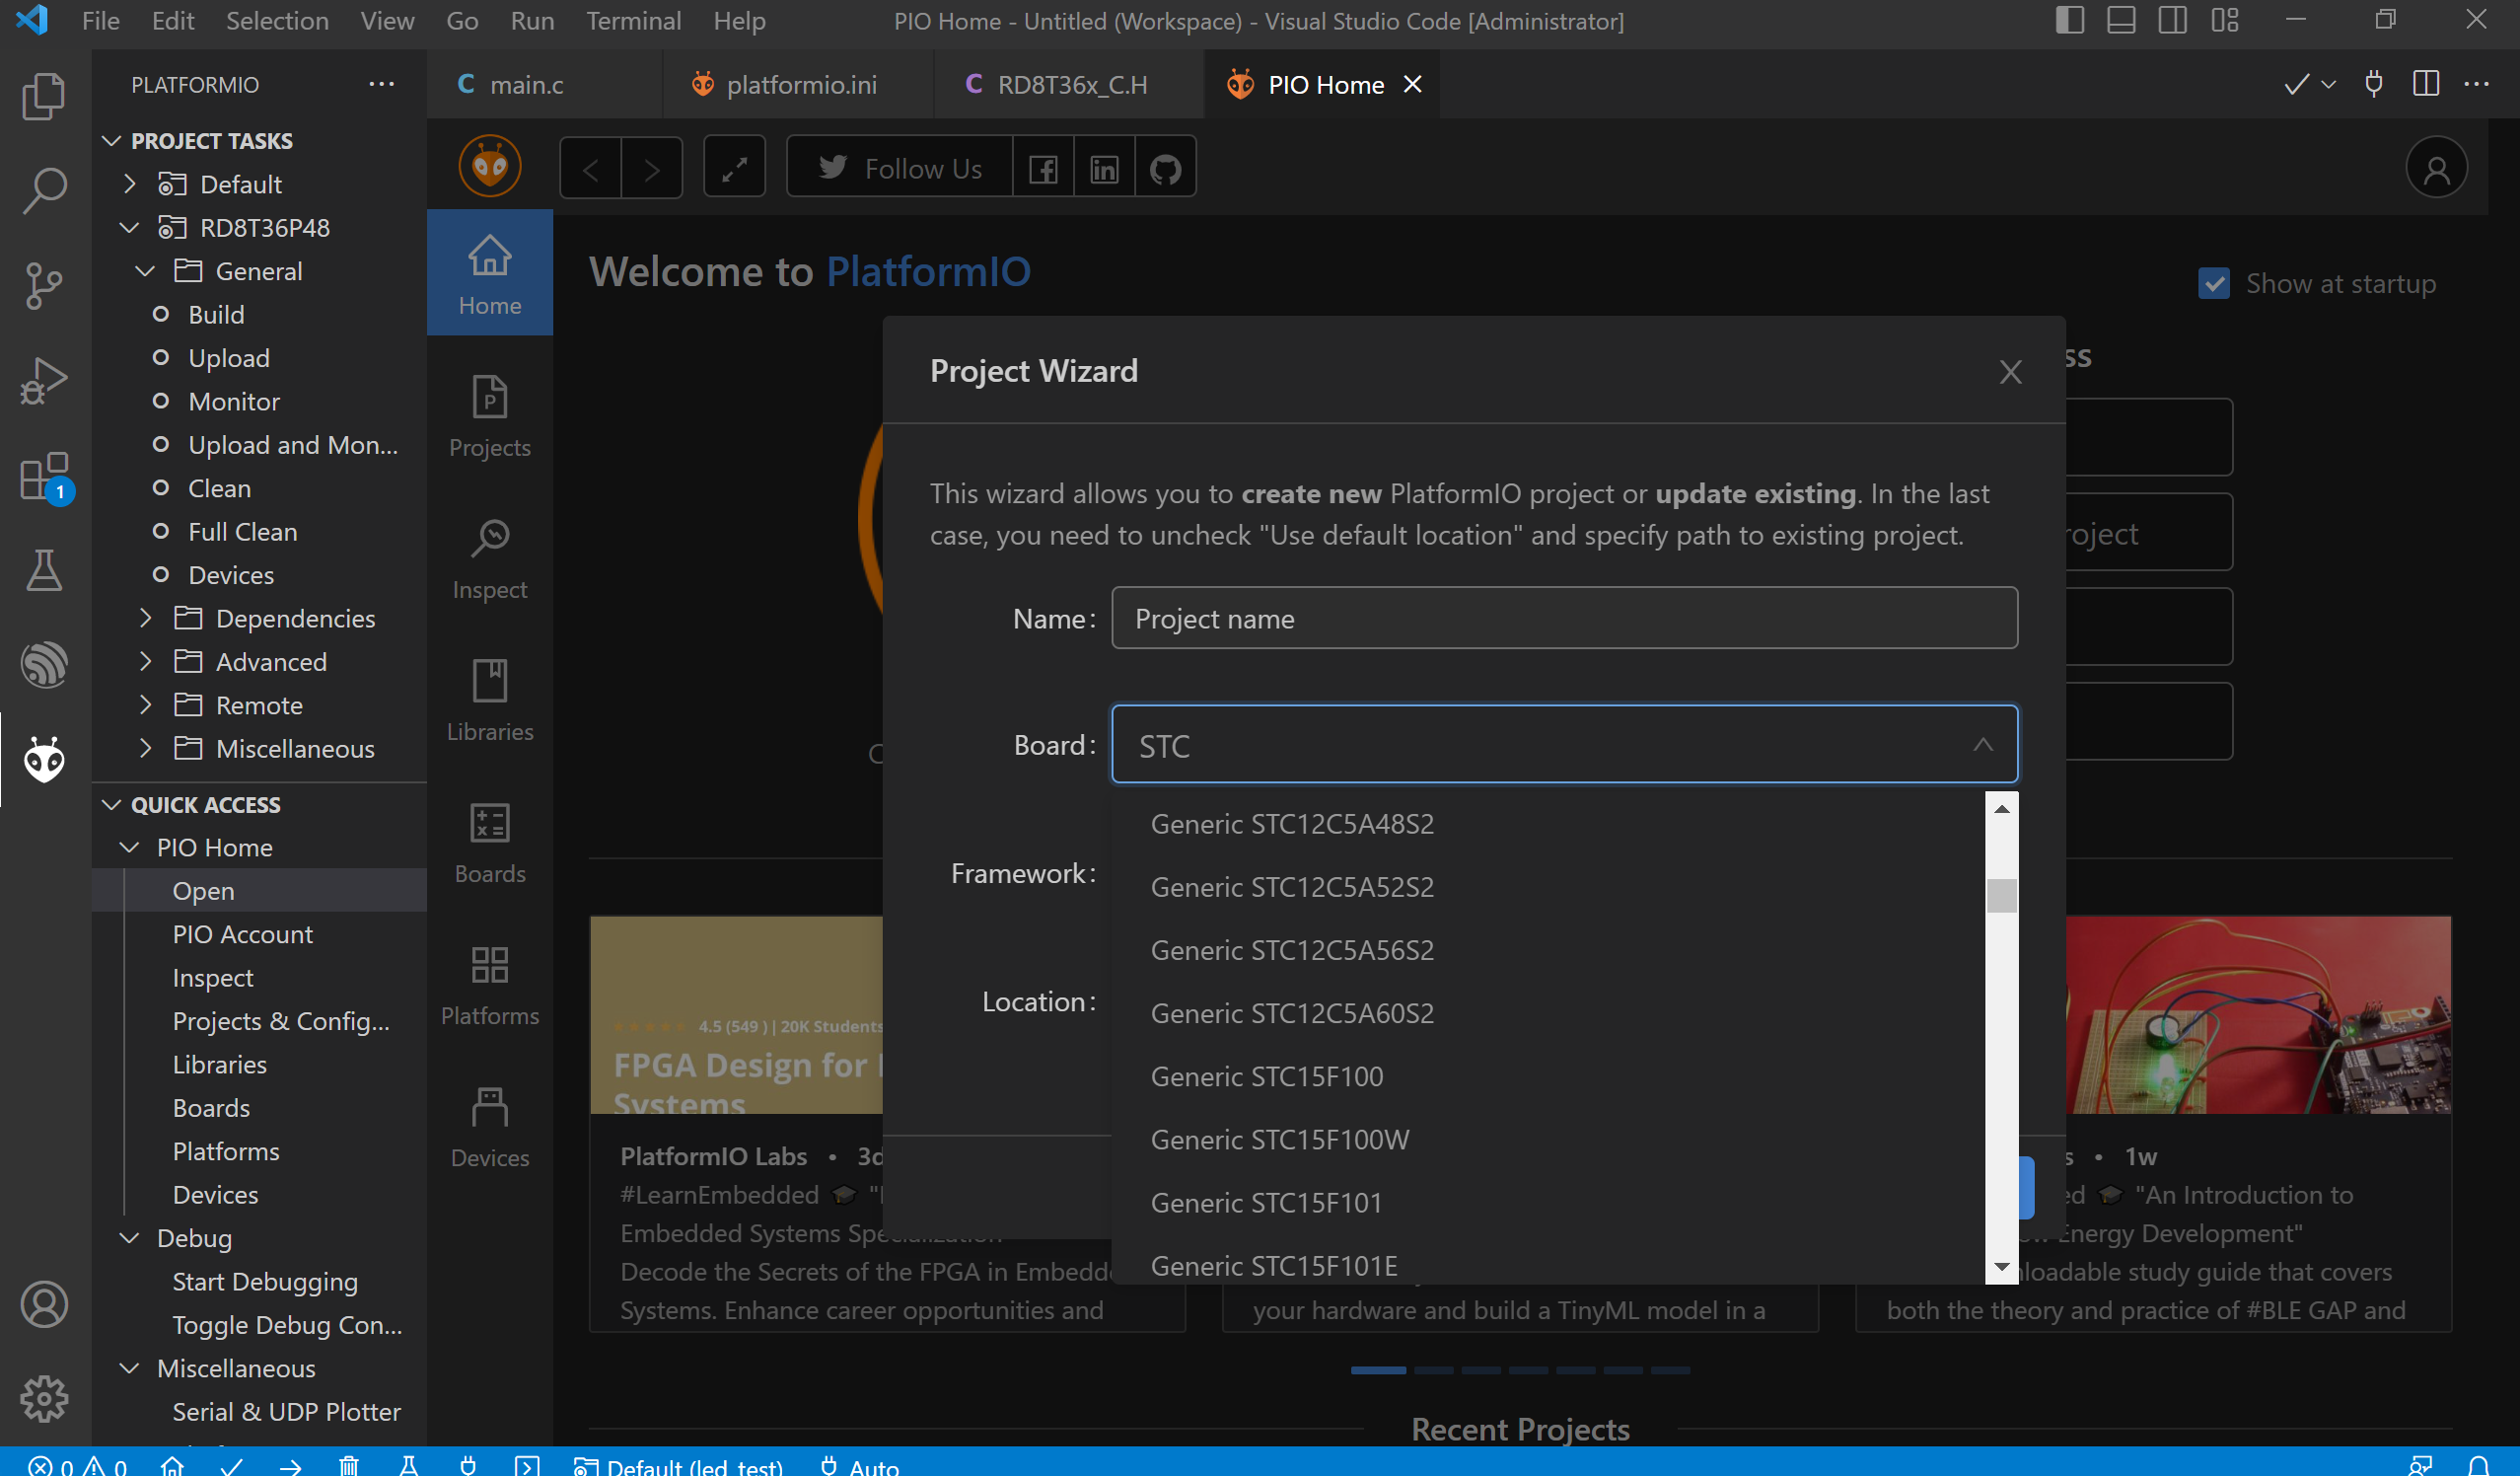Toggle secondary side bar layout button
This screenshot has width=2520, height=1476.
point(2173,20)
